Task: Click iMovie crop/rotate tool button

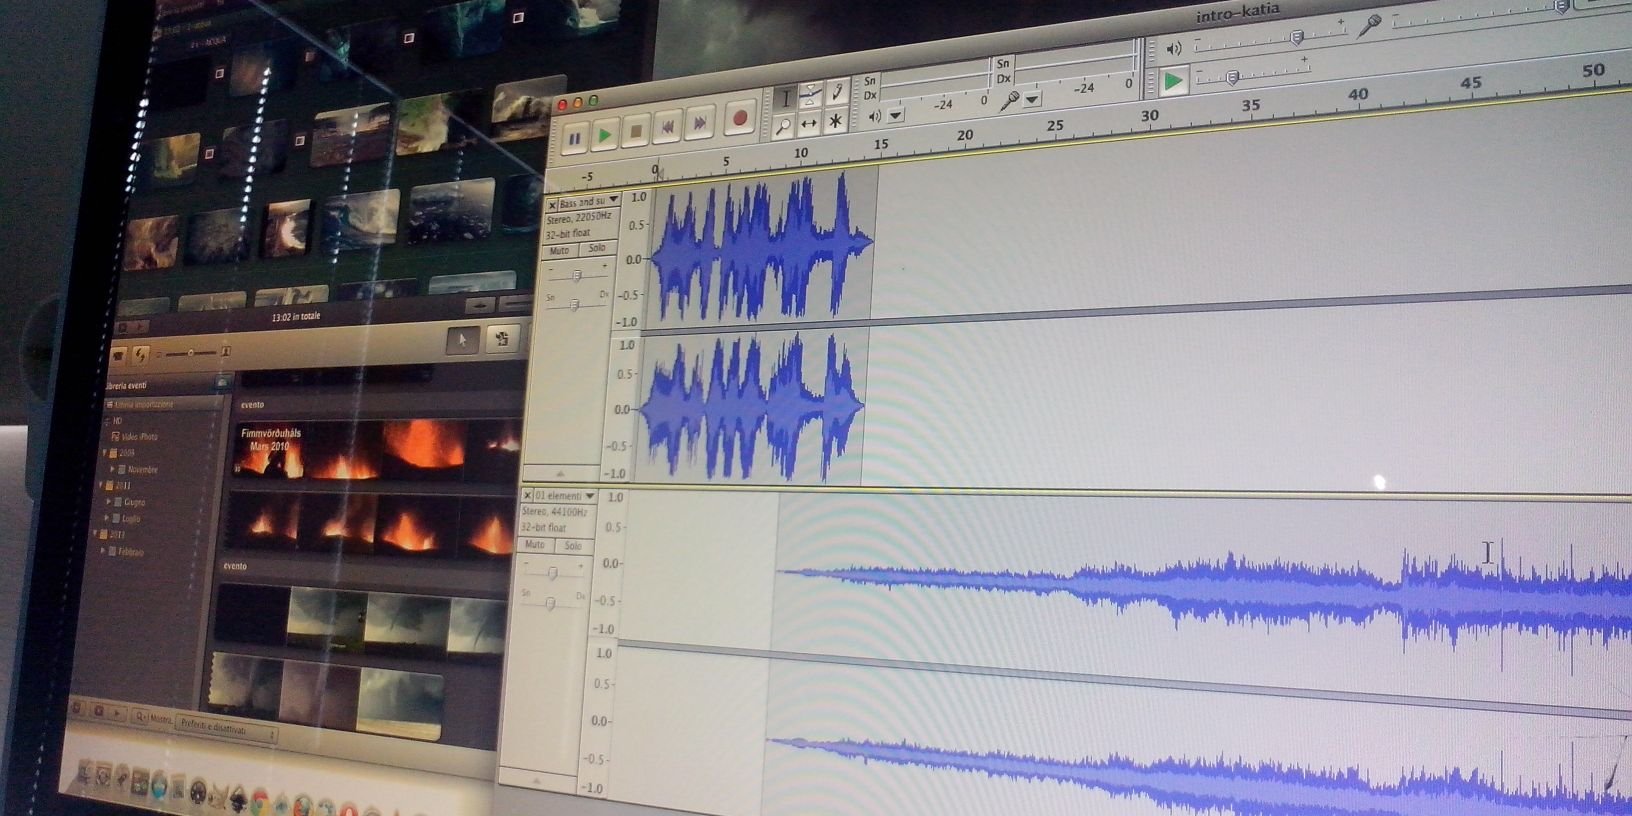Action: (x=502, y=338)
